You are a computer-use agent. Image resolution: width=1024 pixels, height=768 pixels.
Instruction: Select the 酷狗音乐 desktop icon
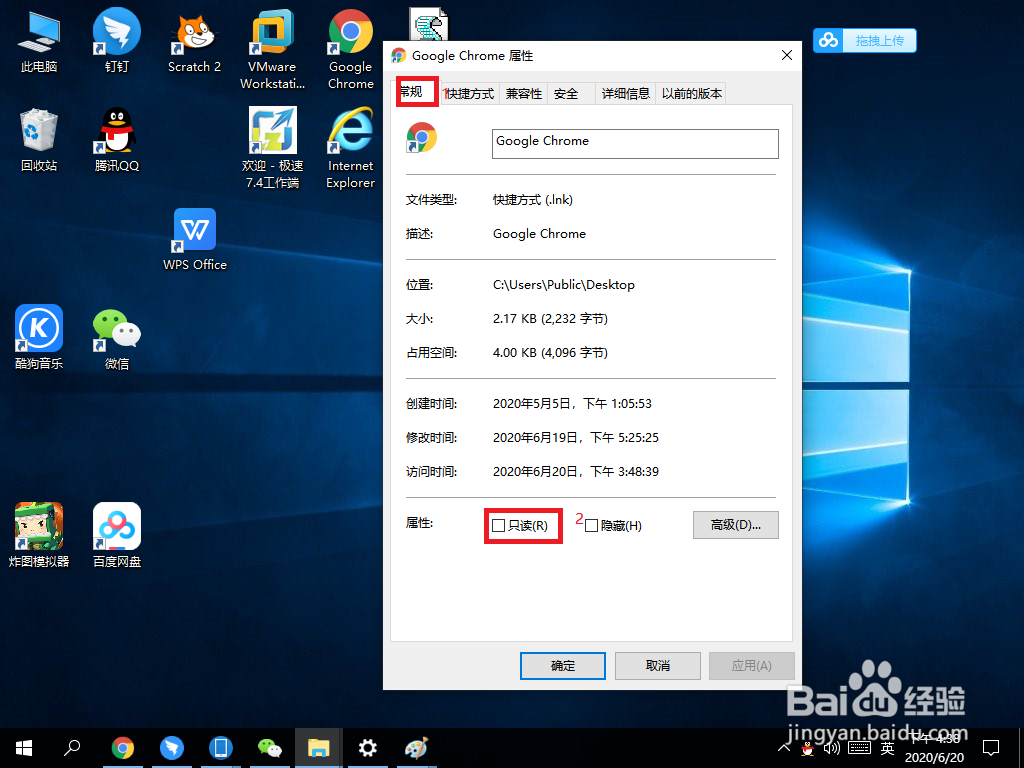pyautogui.click(x=39, y=338)
